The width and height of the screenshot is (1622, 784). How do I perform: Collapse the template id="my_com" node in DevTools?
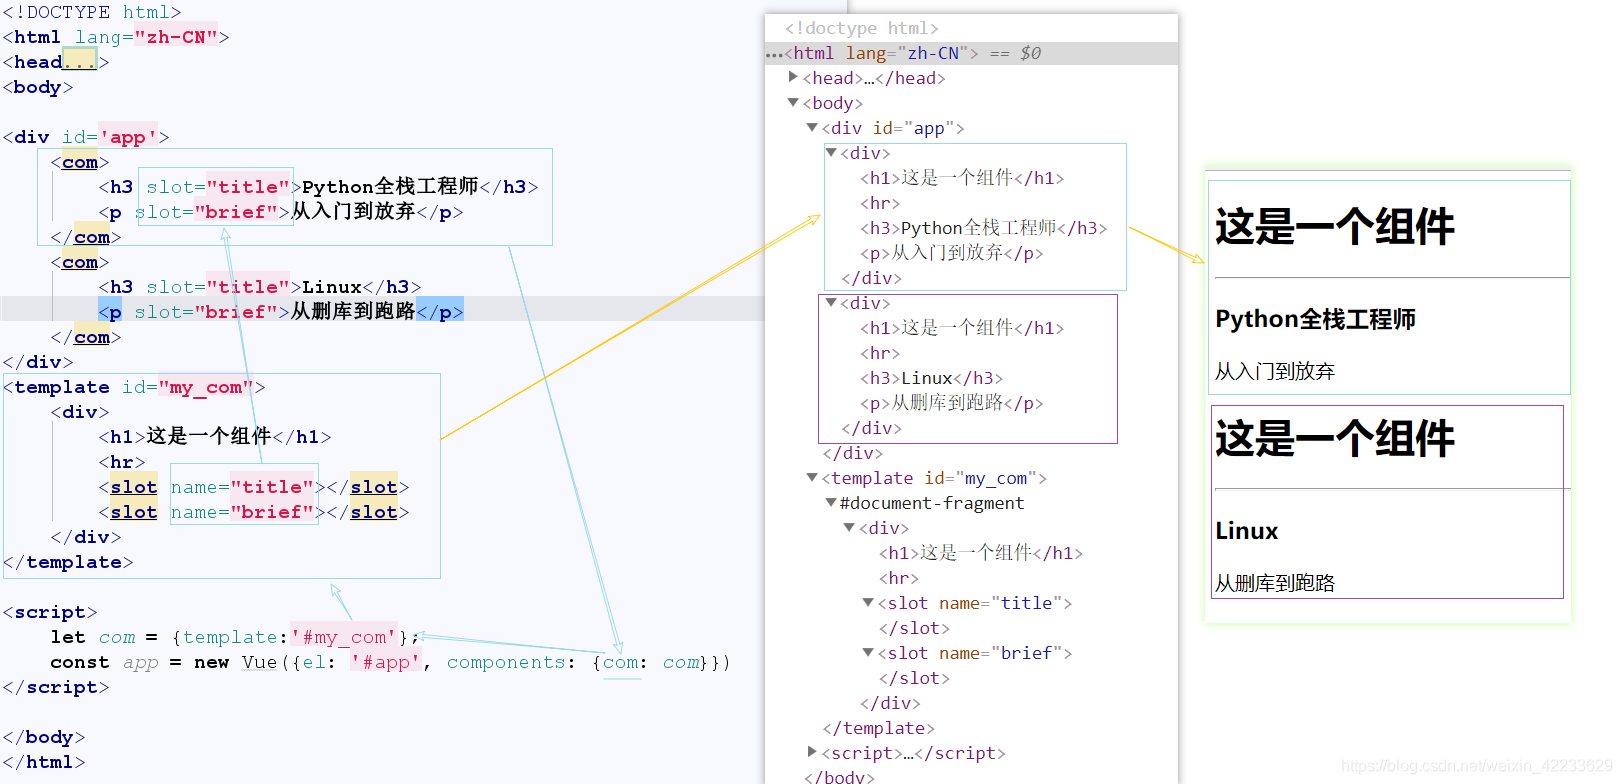click(x=812, y=478)
